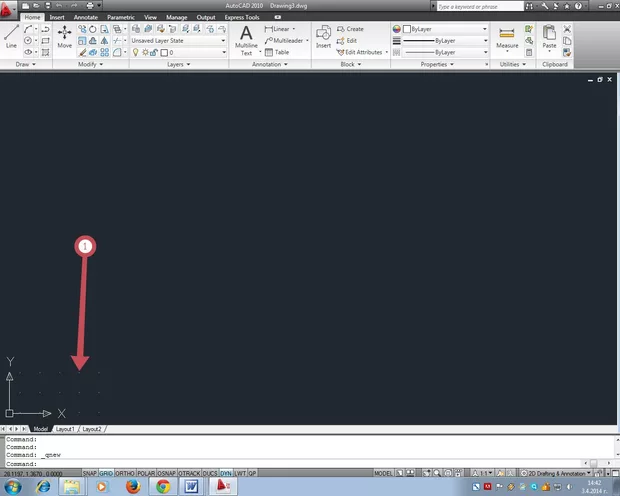This screenshot has height=496, width=620.
Task: Expand the Annotation panel
Action: click(x=270, y=64)
